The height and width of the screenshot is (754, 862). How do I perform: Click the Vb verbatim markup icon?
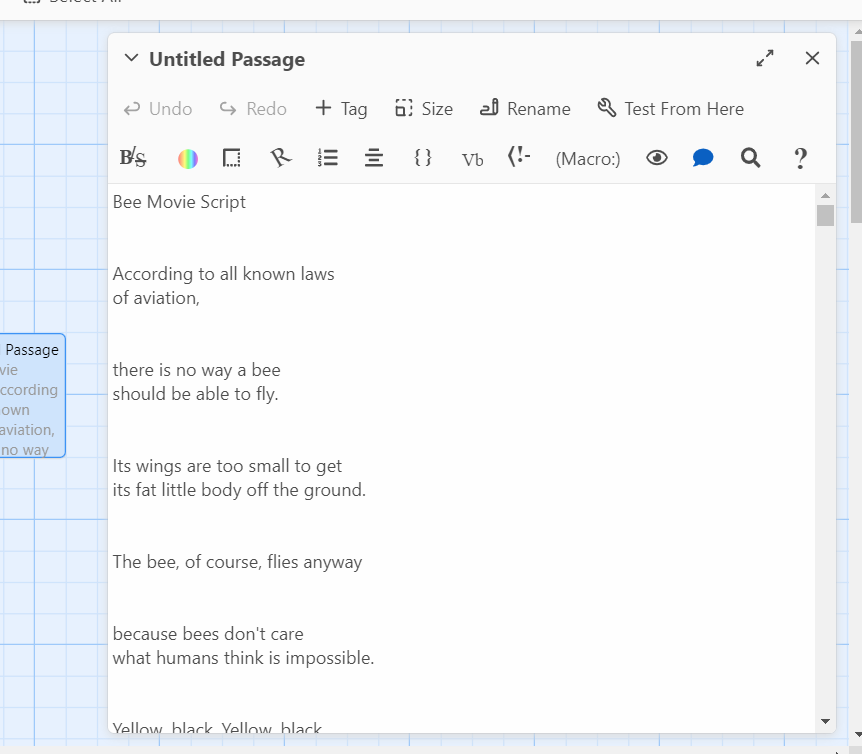point(472,159)
